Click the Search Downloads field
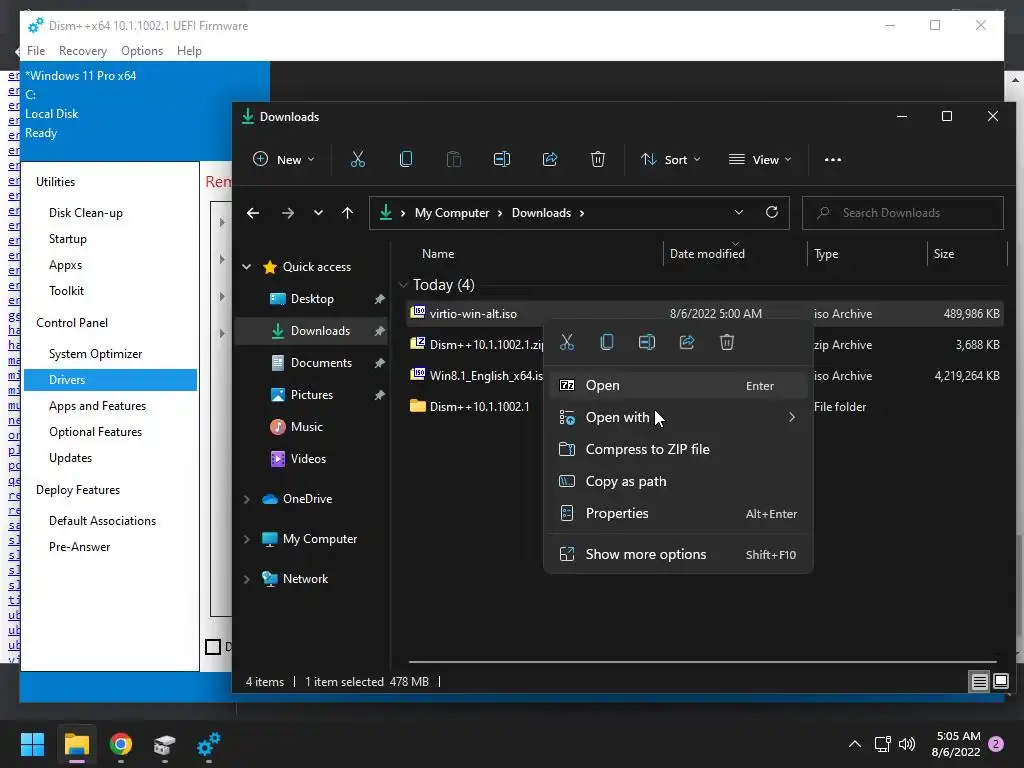Image resolution: width=1024 pixels, height=768 pixels. 903,213
